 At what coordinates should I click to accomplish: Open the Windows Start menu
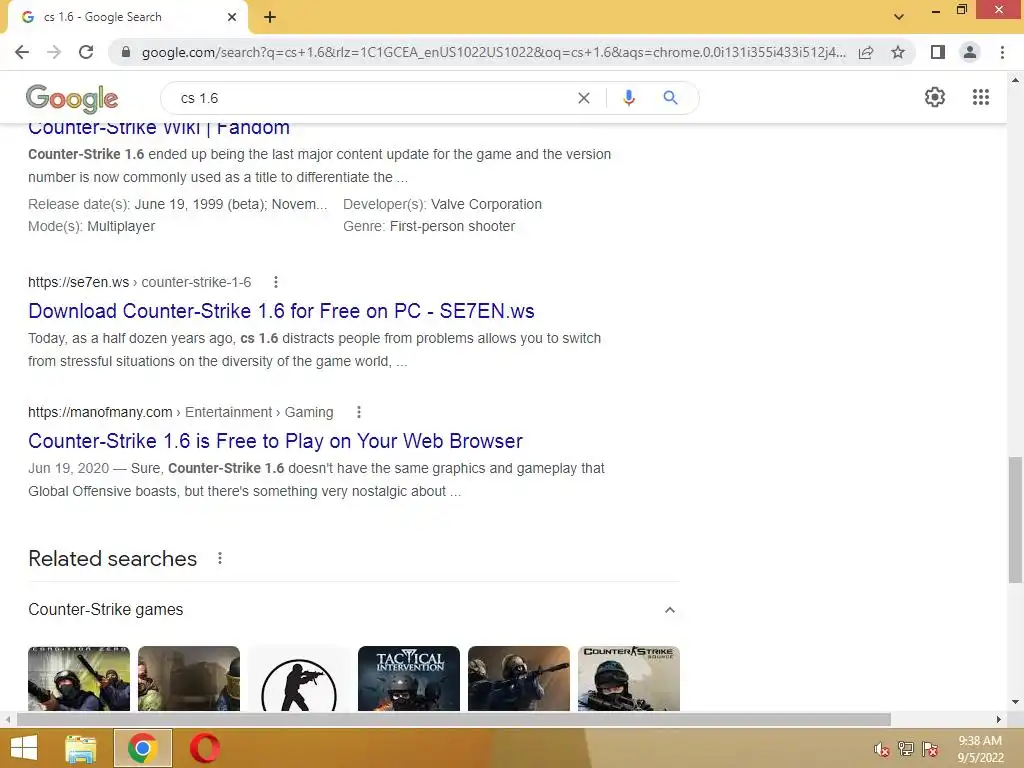tap(24, 748)
